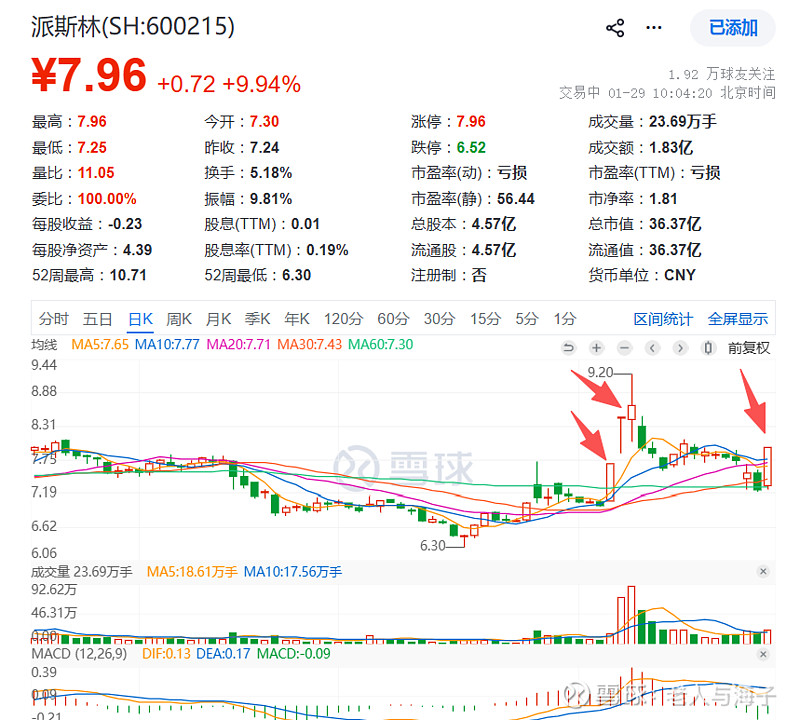Click the chart reset/undo arrow icon
800x720 pixels.
tap(568, 348)
